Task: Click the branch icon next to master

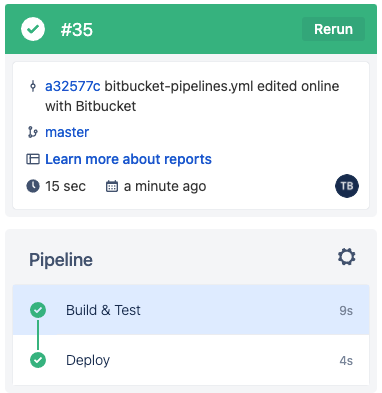Action: (x=33, y=132)
